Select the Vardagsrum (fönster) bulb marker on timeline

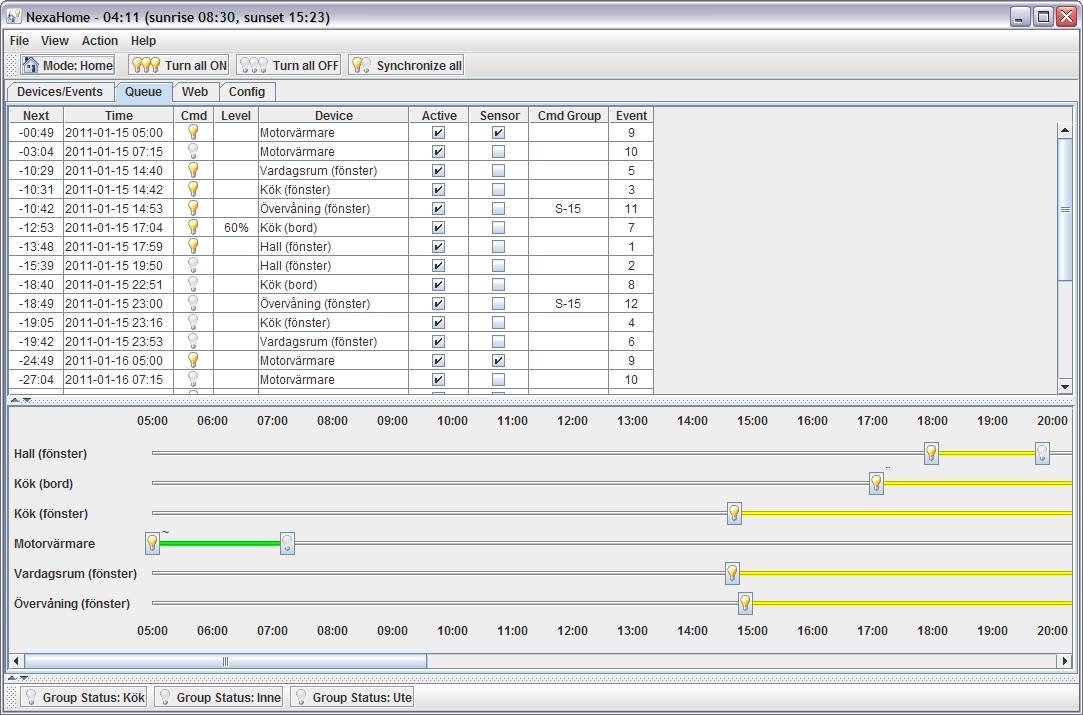(732, 573)
